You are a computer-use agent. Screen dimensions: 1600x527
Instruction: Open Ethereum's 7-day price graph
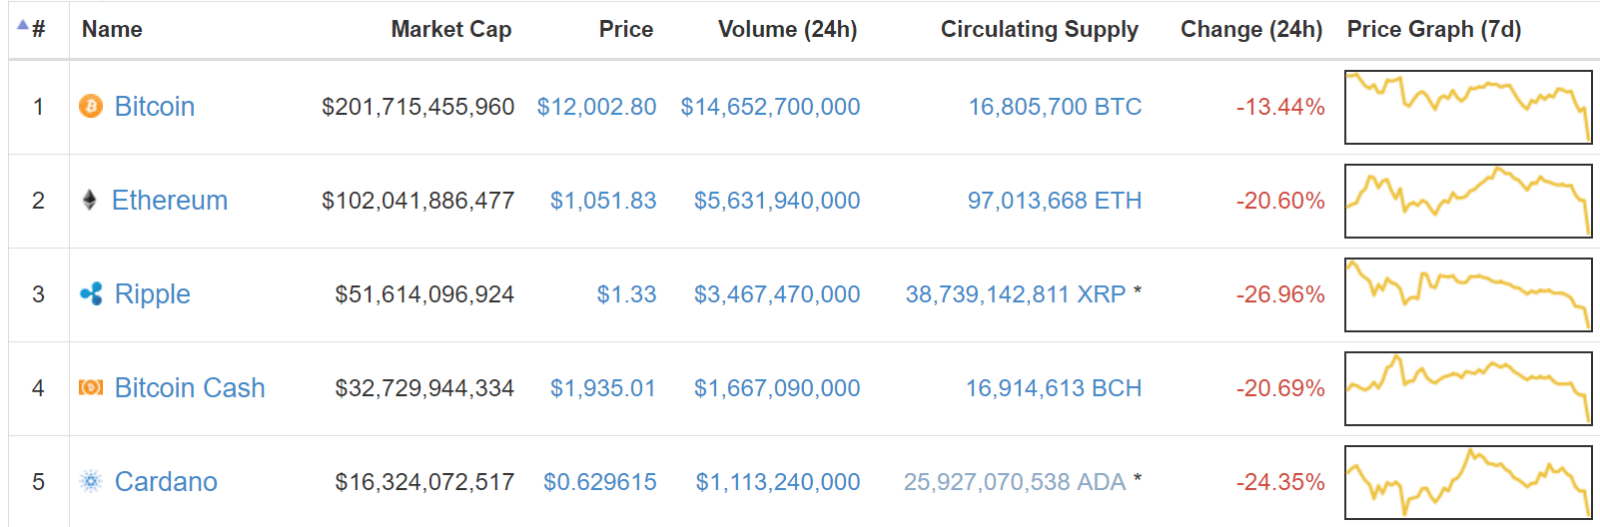tap(1467, 201)
